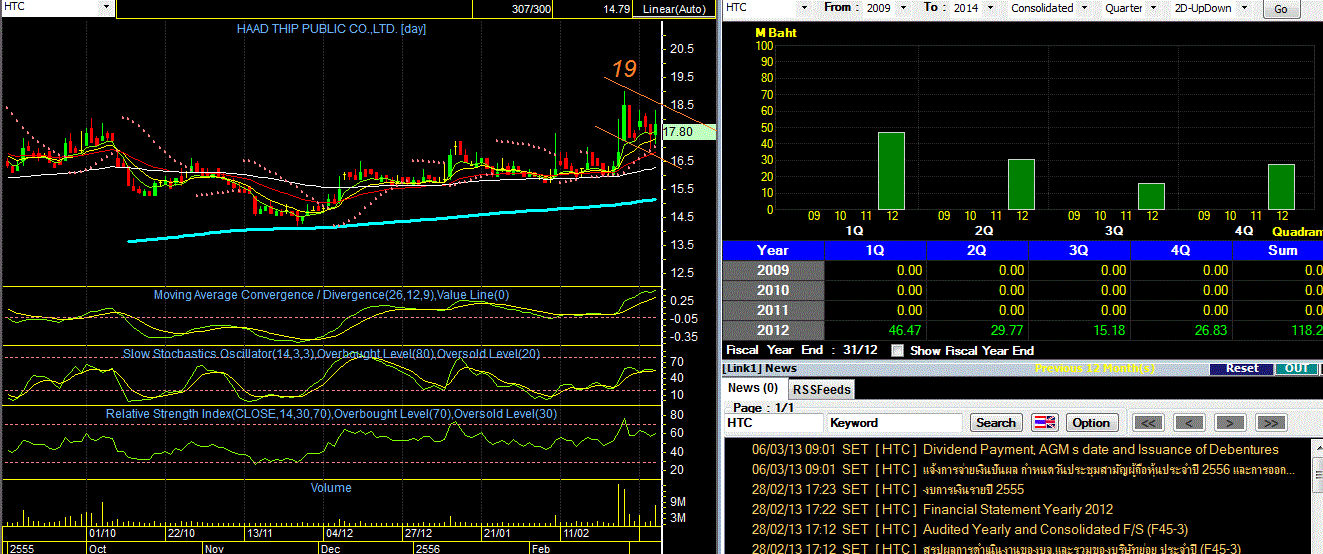
Task: Open the 06/03/13 Thai-language news item
Action: coord(1108,469)
